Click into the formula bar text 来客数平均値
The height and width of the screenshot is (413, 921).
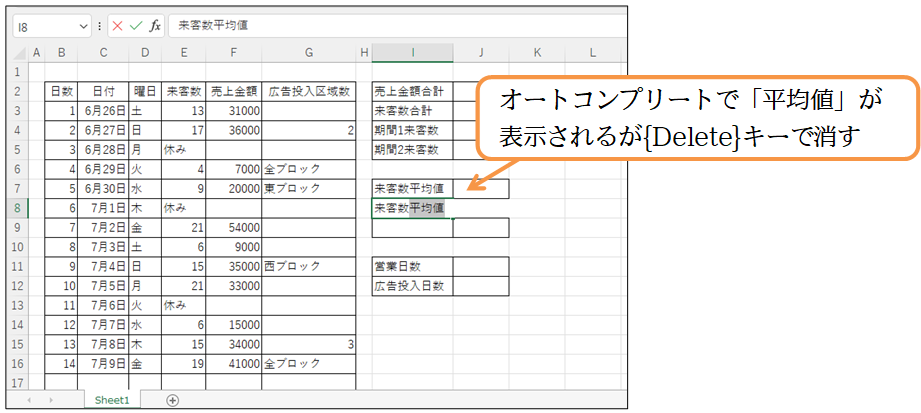[x=213, y=26]
